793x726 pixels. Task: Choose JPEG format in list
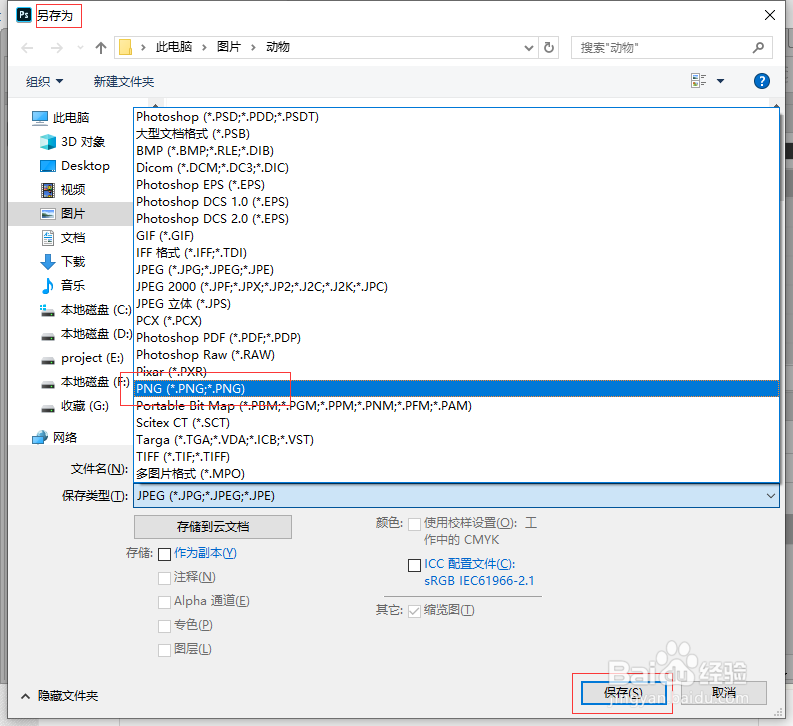point(456,270)
